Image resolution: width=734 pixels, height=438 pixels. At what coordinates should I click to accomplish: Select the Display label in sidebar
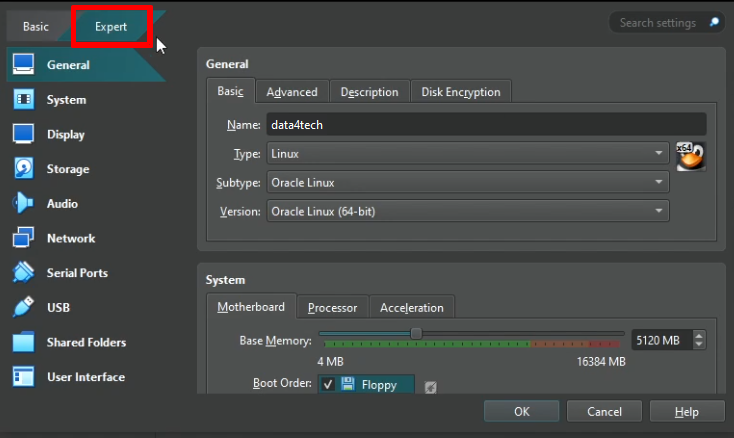(x=66, y=134)
